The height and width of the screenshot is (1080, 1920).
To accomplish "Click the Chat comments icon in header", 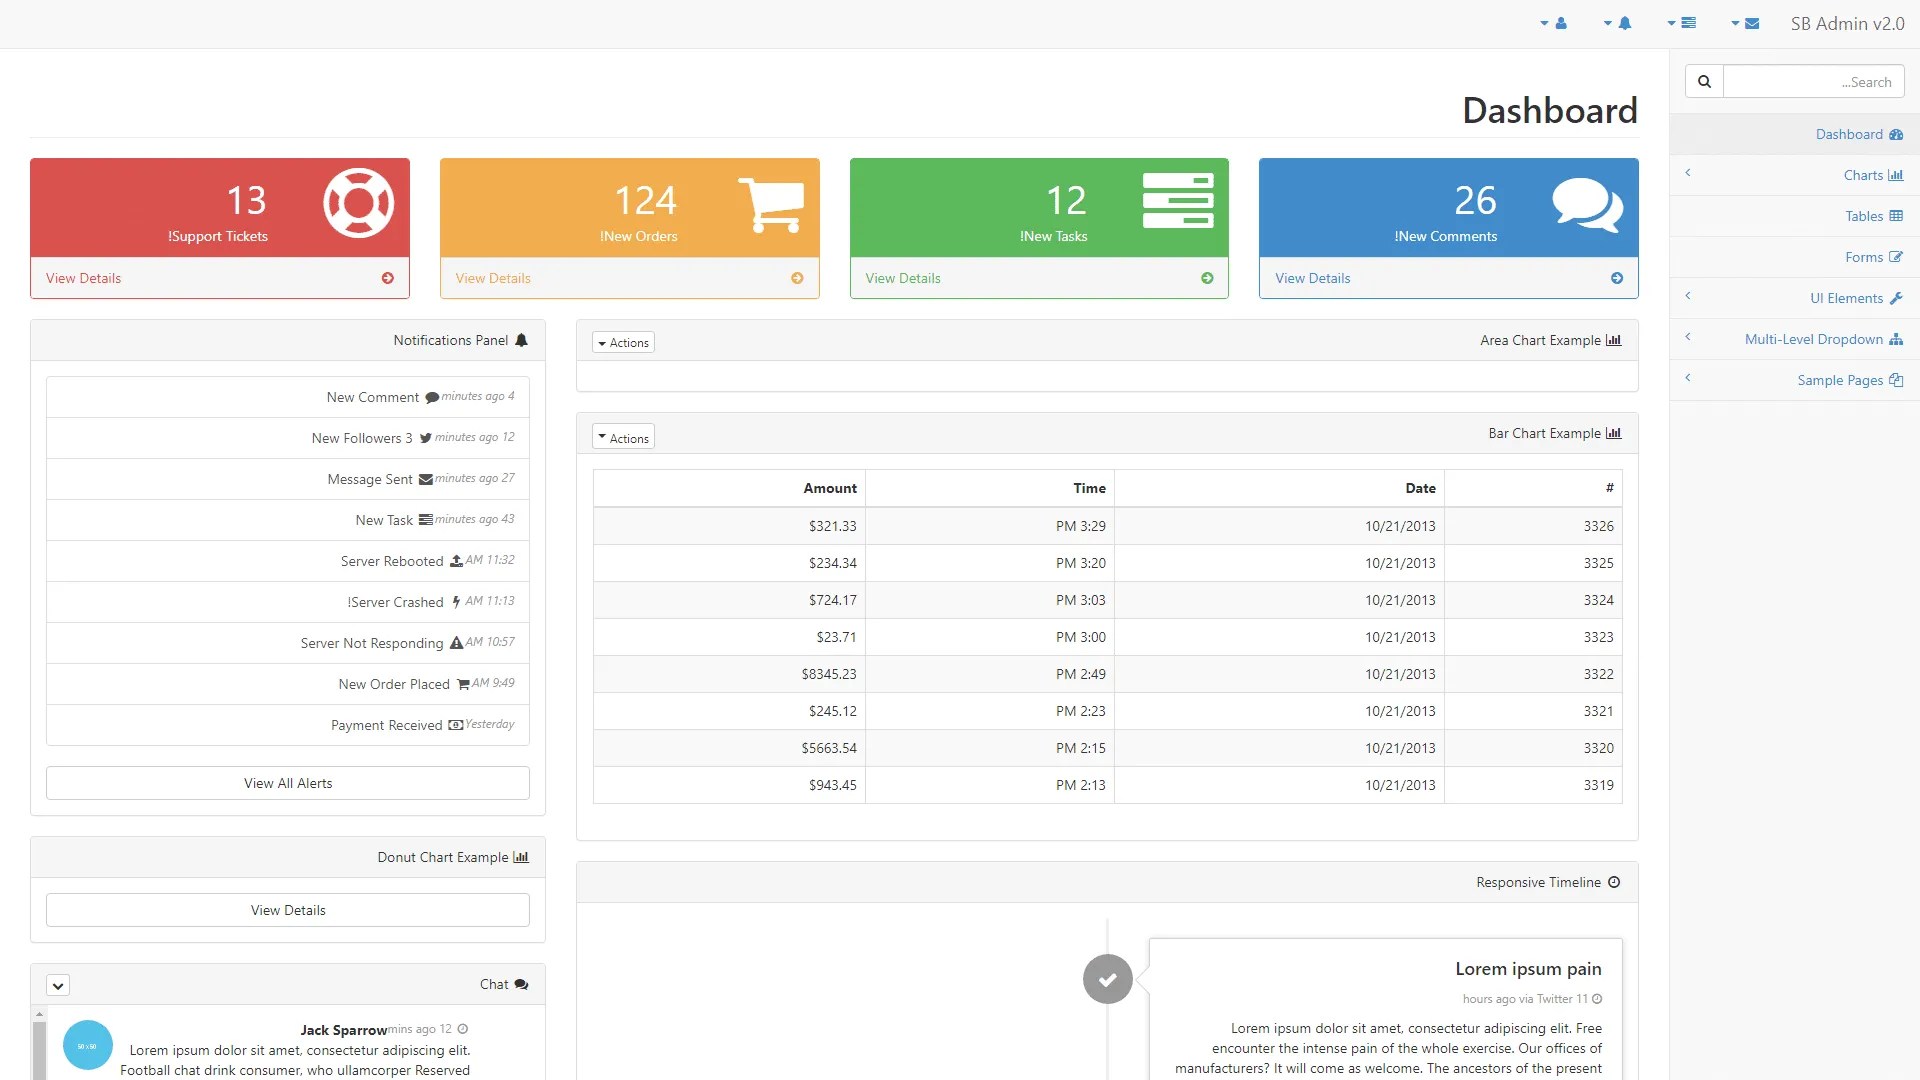I will pyautogui.click(x=521, y=984).
